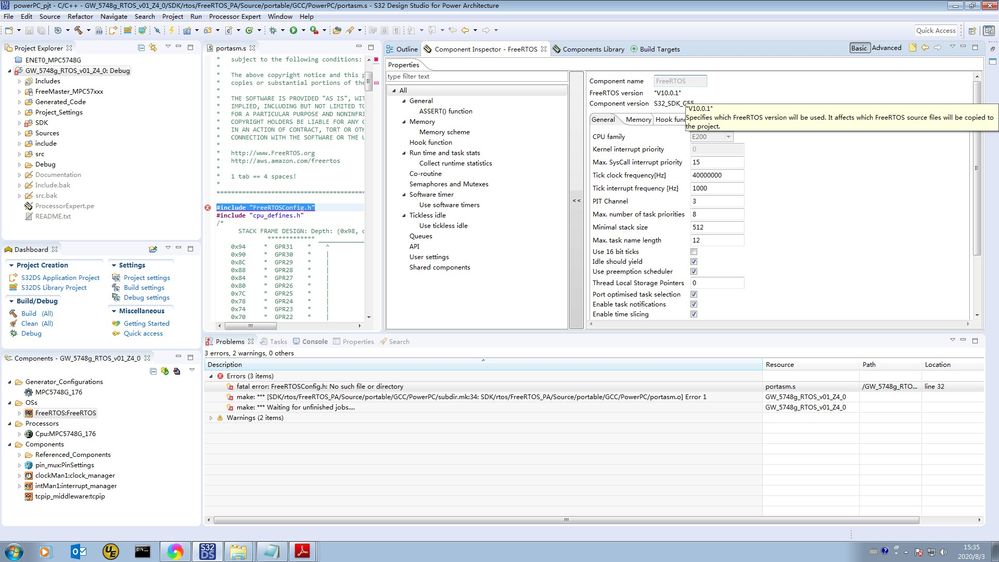Click the S32DS Application Project icon
999x562 pixels.
click(14, 278)
